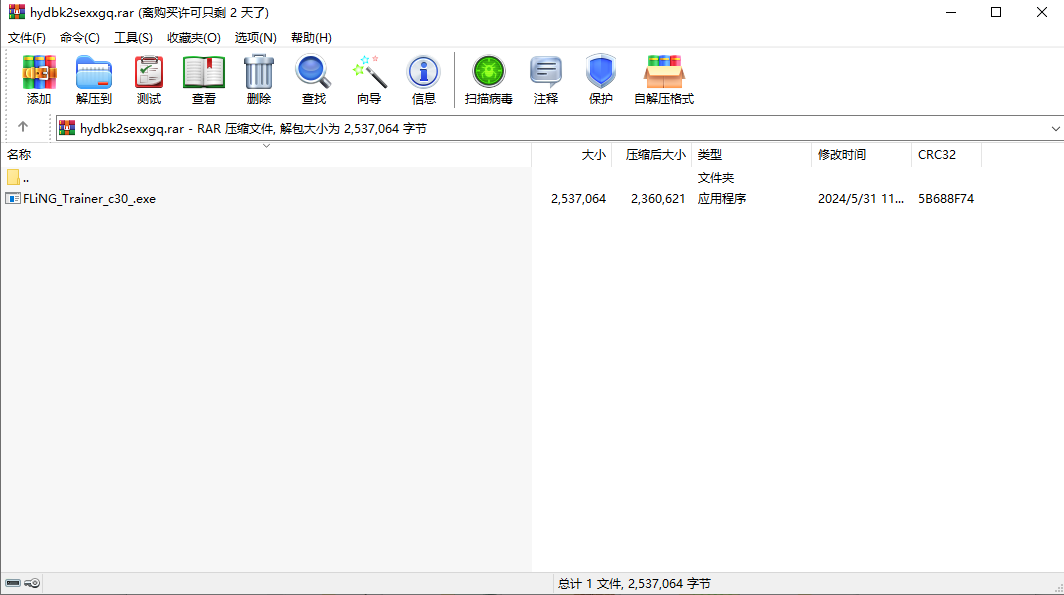Click the 解压到 (Extract To) icon
This screenshot has height=595, width=1064.
[x=94, y=79]
